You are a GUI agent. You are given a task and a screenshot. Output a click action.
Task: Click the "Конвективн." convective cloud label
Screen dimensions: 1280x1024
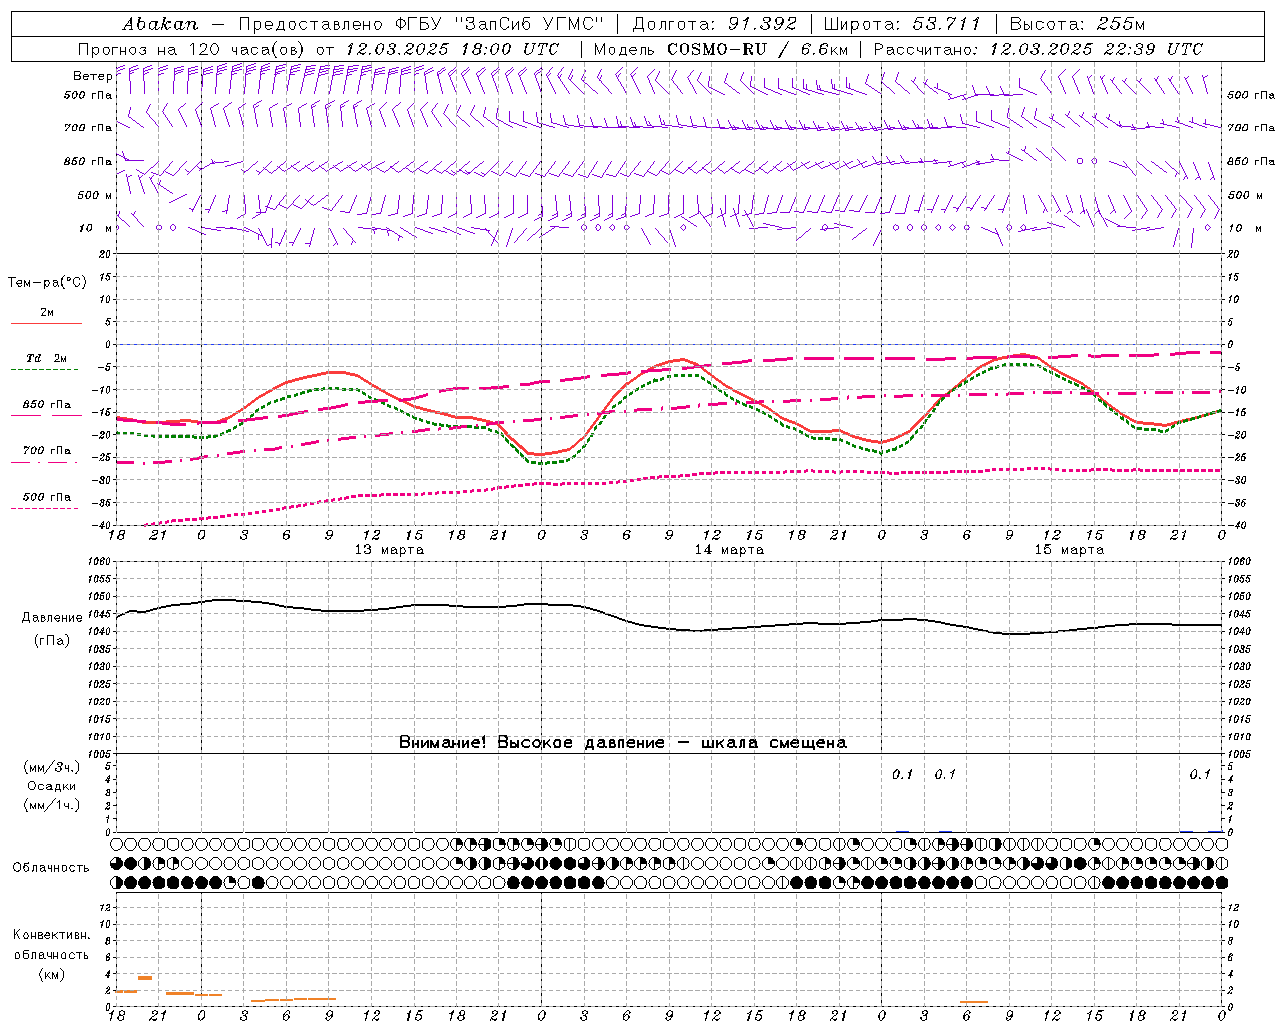click(x=51, y=935)
